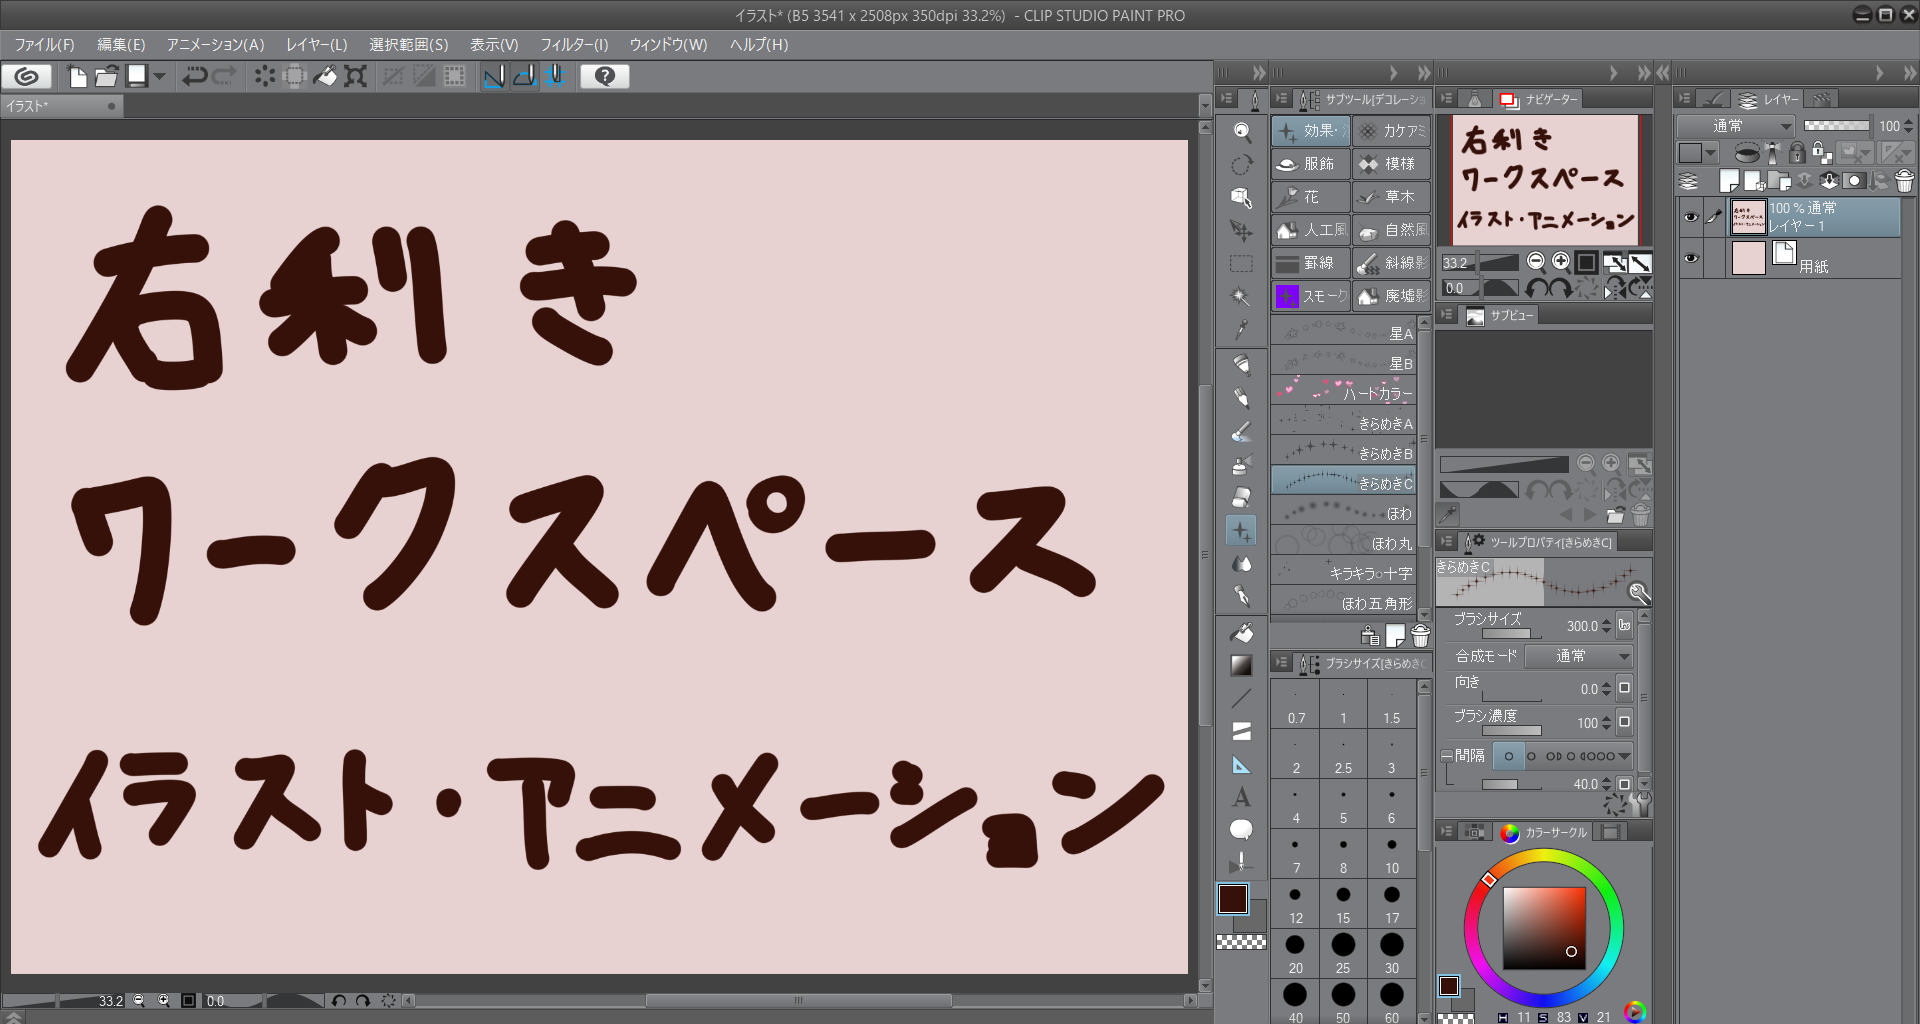Viewport: 1920px width, 1024px height.
Task: Select the Auto select magic wand tool
Action: (x=1241, y=296)
